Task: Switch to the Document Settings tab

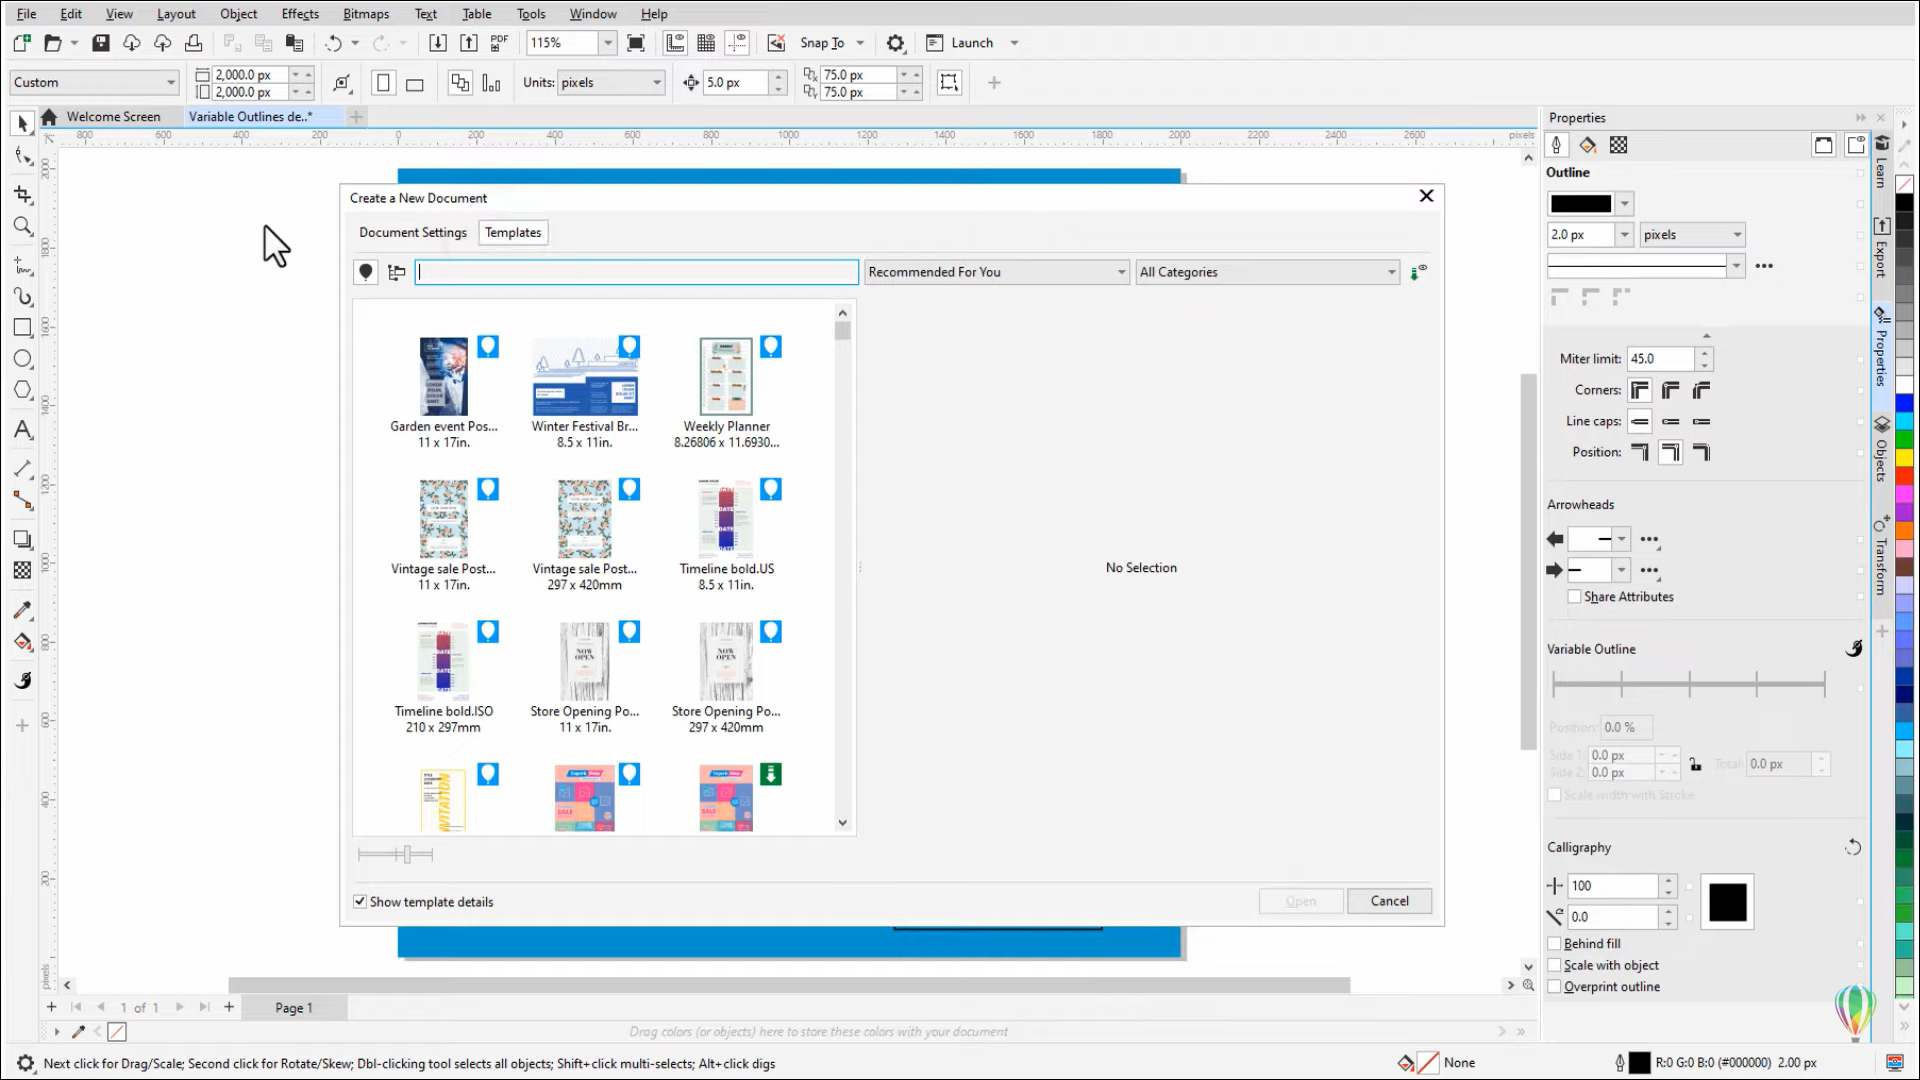Action: tap(413, 232)
